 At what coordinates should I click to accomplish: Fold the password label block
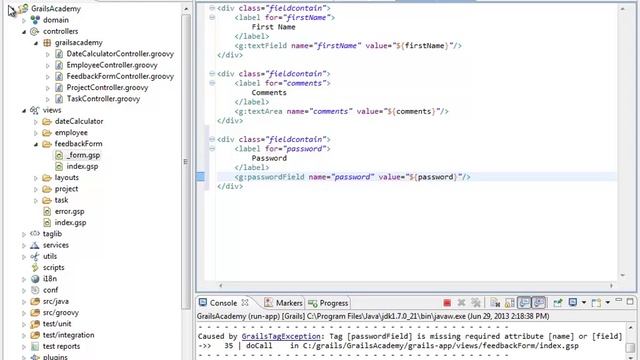[x=212, y=149]
